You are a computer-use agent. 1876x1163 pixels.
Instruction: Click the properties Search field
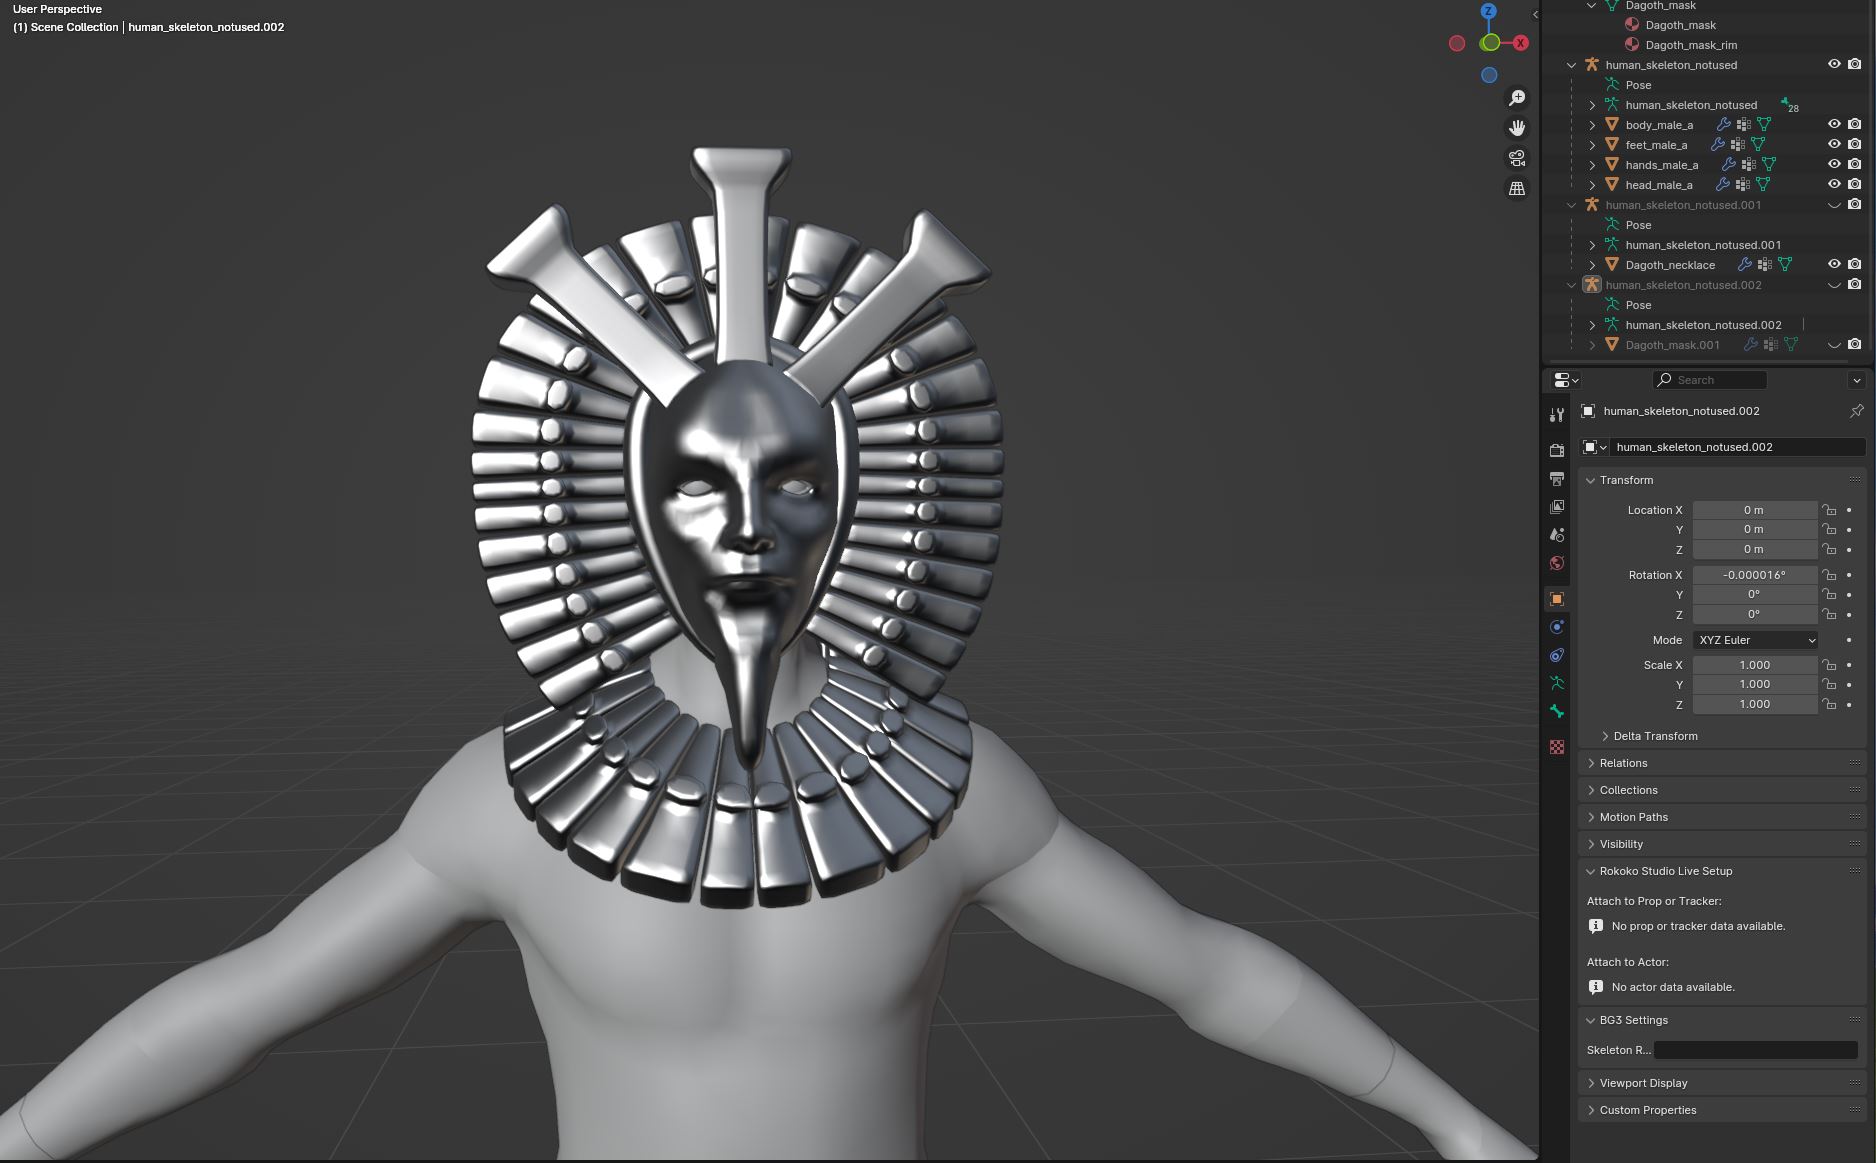(1710, 380)
